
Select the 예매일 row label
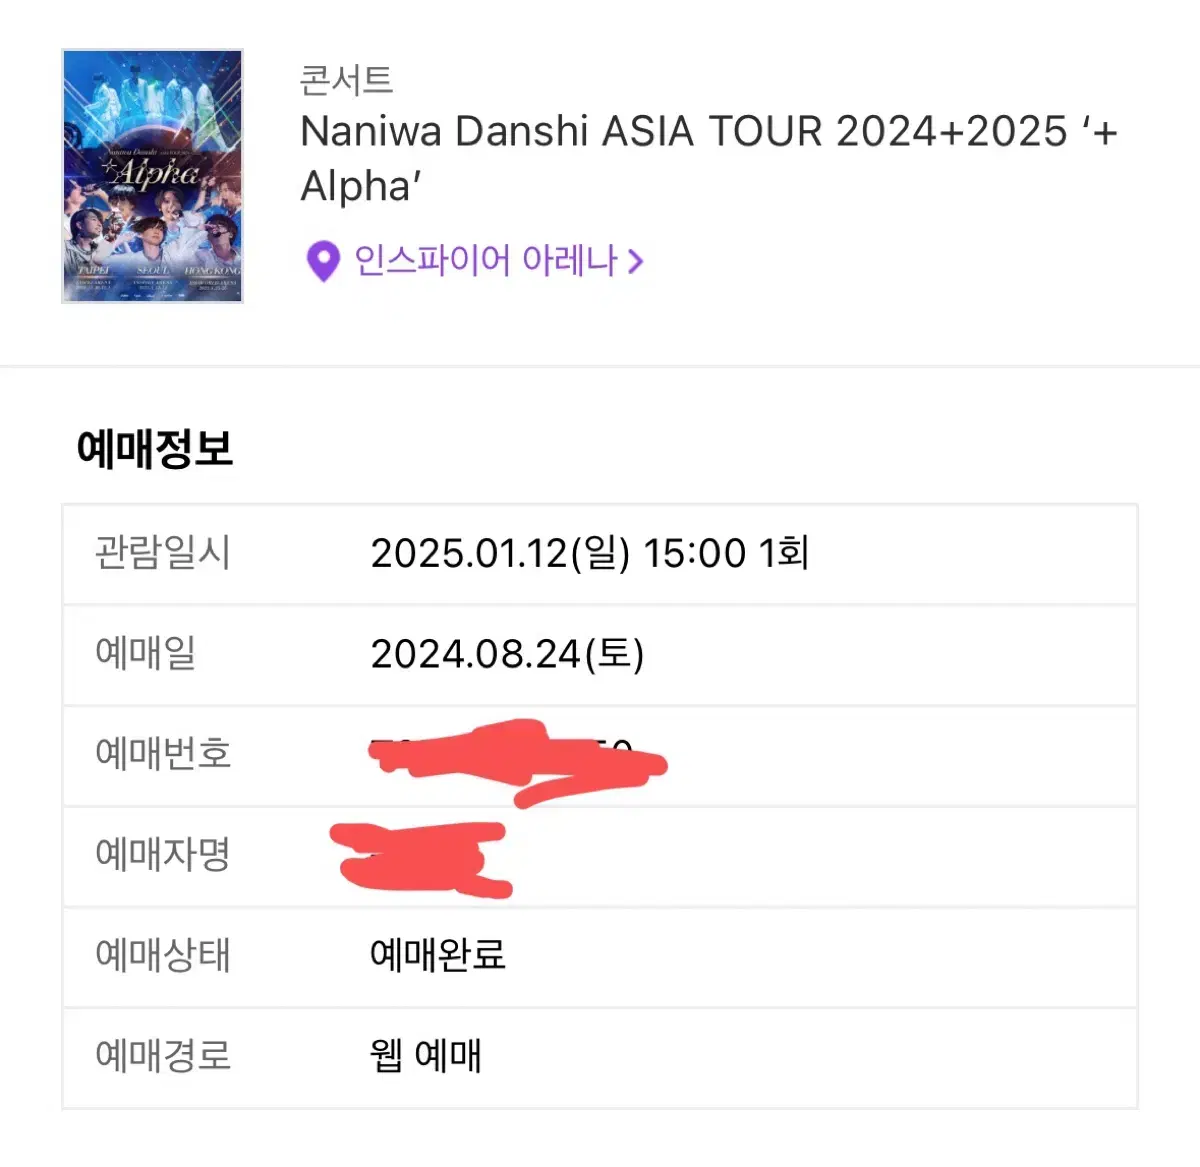[x=145, y=653]
